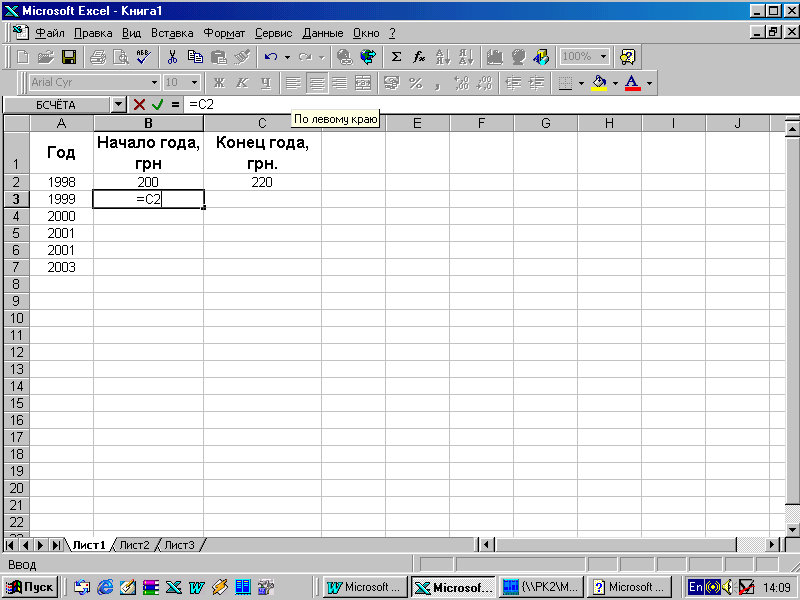This screenshot has height=600, width=800.
Task: Undo the last action
Action: point(271,57)
